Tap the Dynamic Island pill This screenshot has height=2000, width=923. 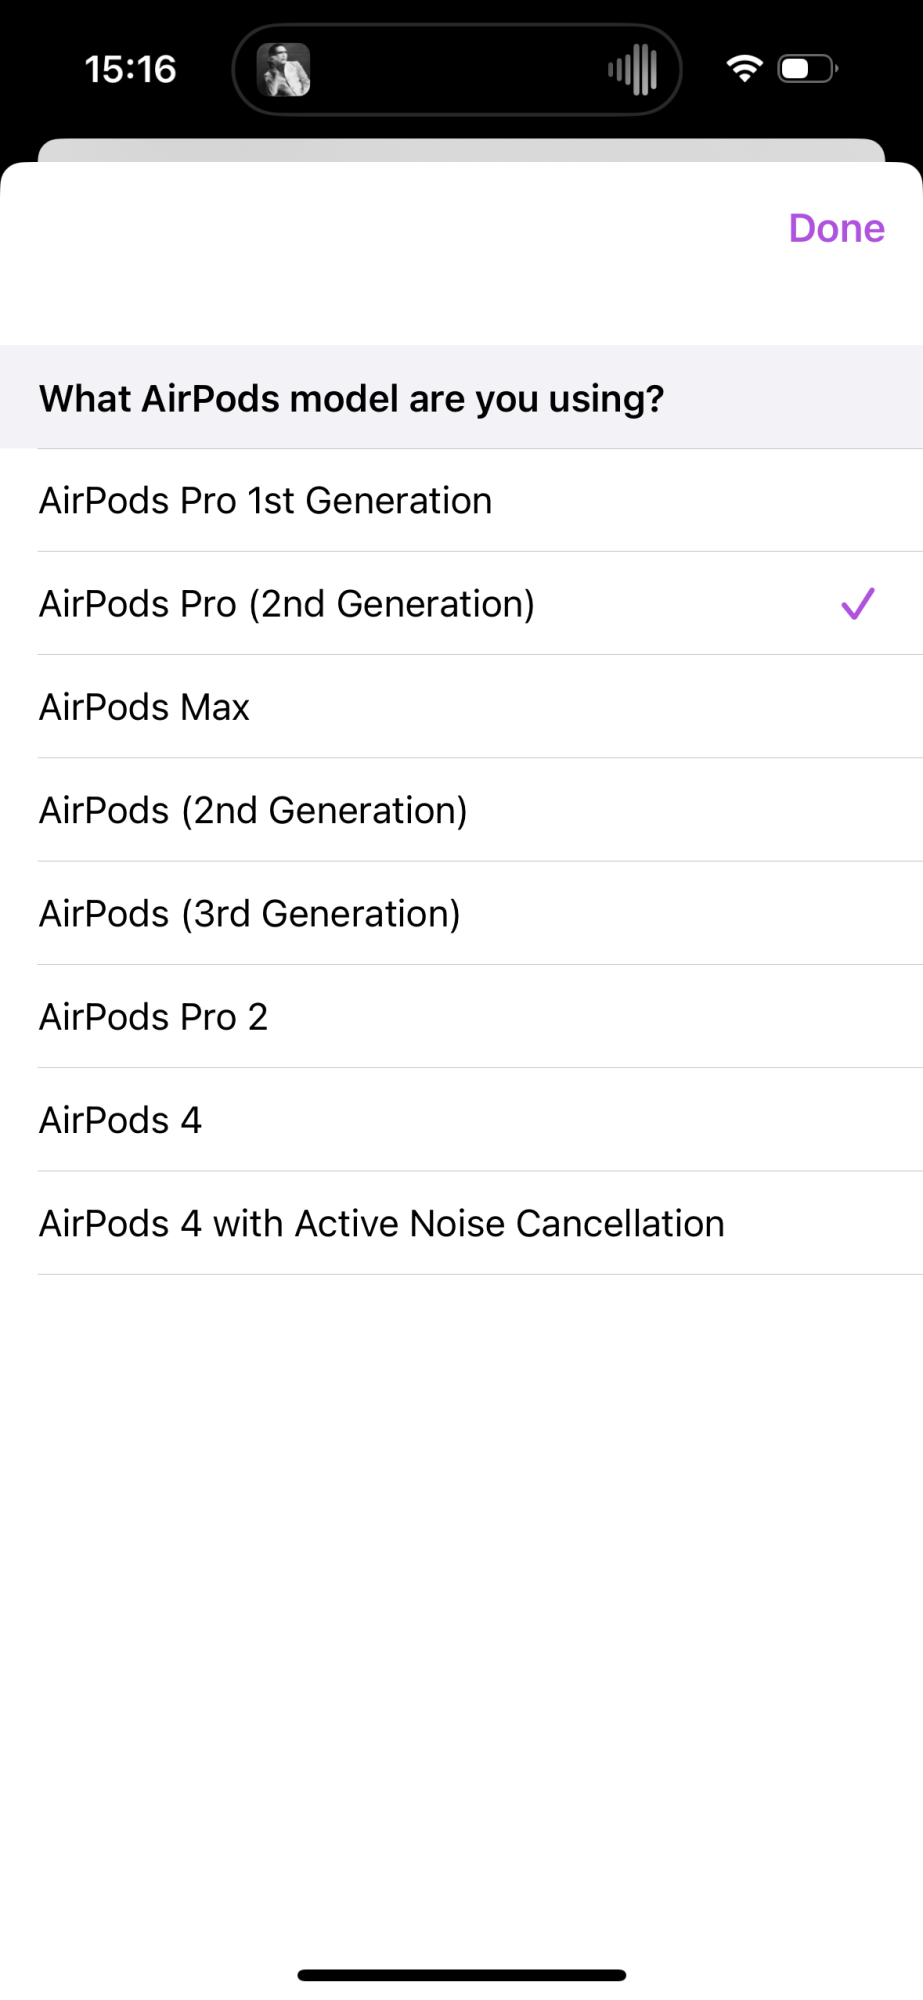457,70
